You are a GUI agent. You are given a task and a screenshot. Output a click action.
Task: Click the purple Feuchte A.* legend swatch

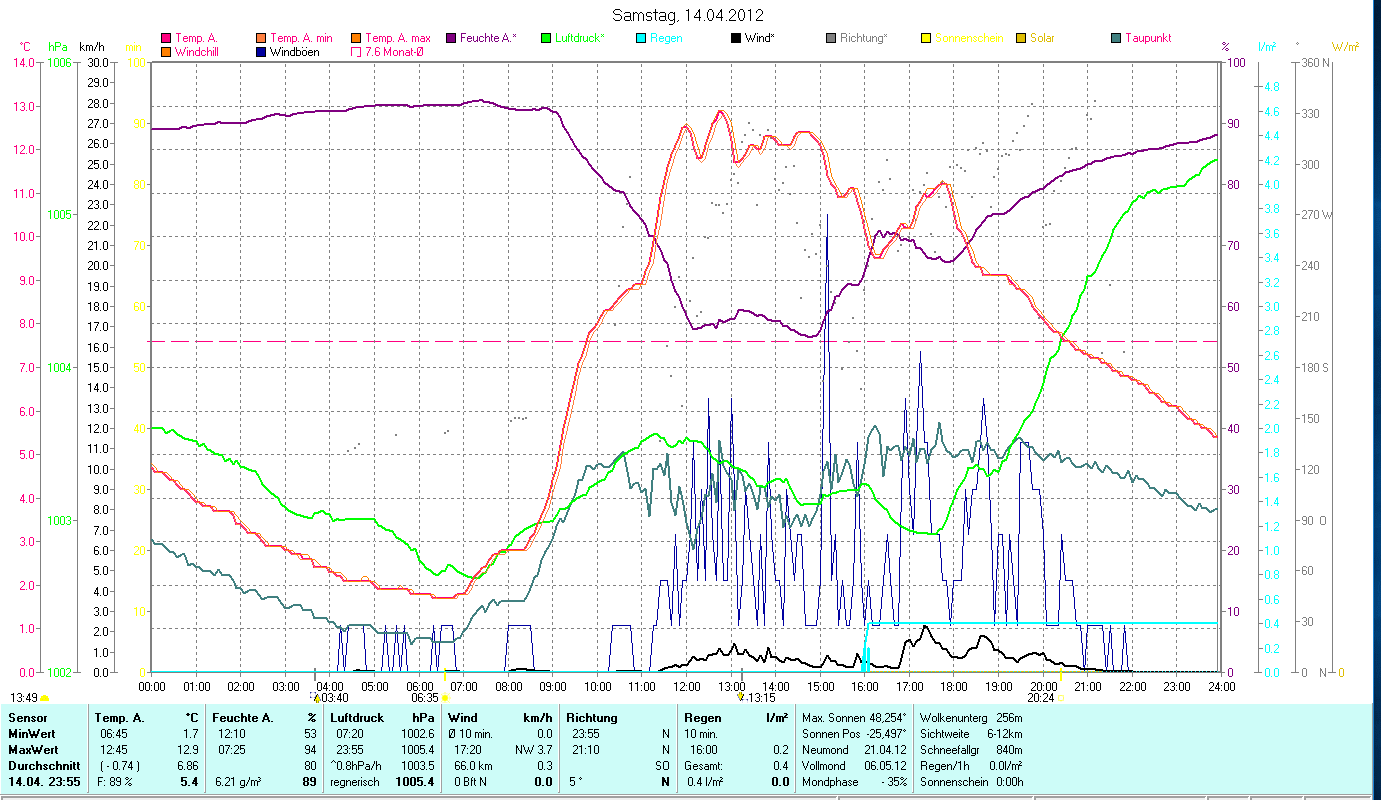coord(451,38)
